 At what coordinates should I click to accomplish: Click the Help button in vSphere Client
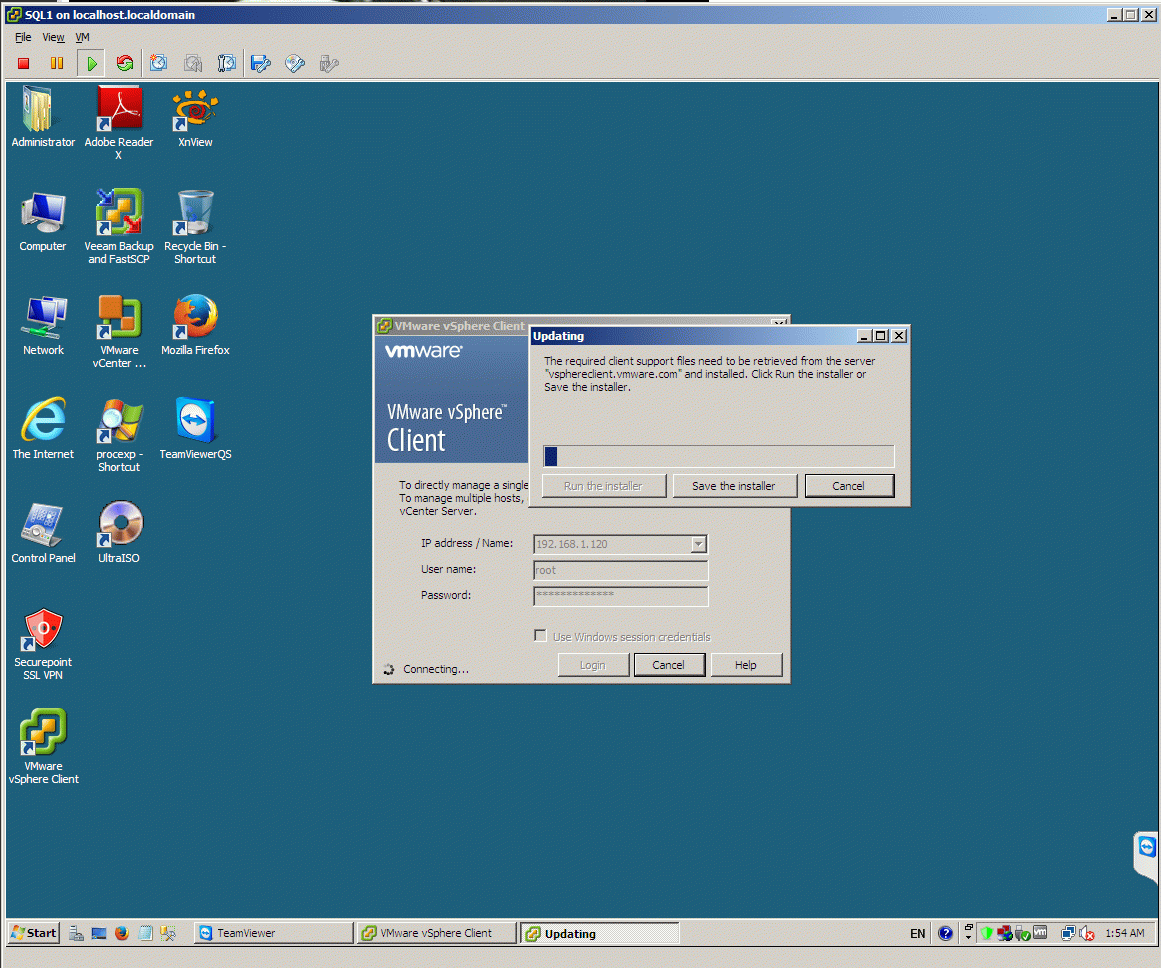click(746, 665)
